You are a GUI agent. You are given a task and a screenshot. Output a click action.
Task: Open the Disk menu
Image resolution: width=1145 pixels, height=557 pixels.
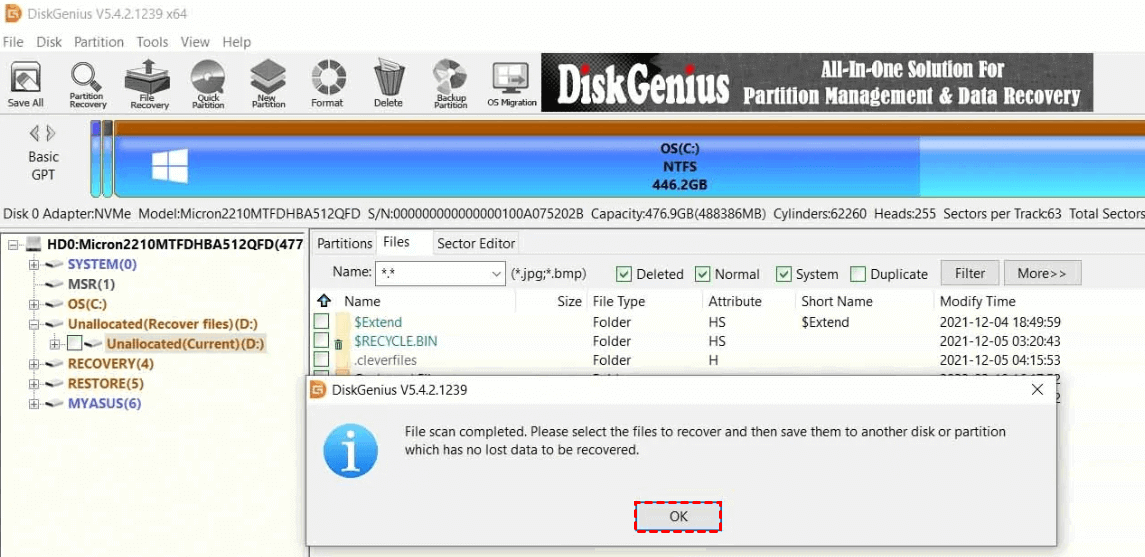[x=50, y=42]
